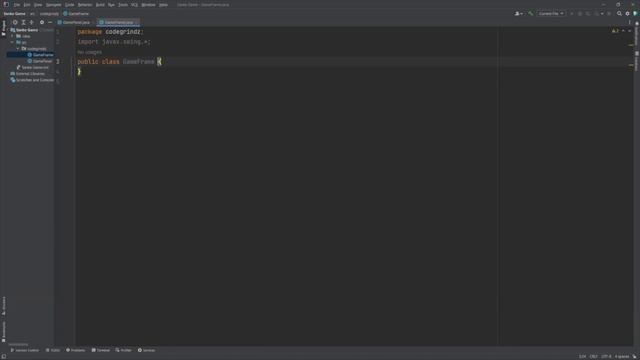Toggle the Structure side tool window
Screen dimensions: 640x360
tap(4, 306)
